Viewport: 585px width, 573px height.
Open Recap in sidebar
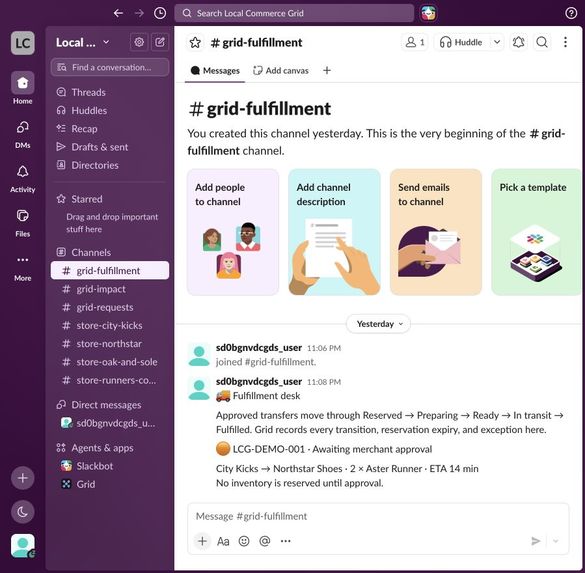[110, 129]
